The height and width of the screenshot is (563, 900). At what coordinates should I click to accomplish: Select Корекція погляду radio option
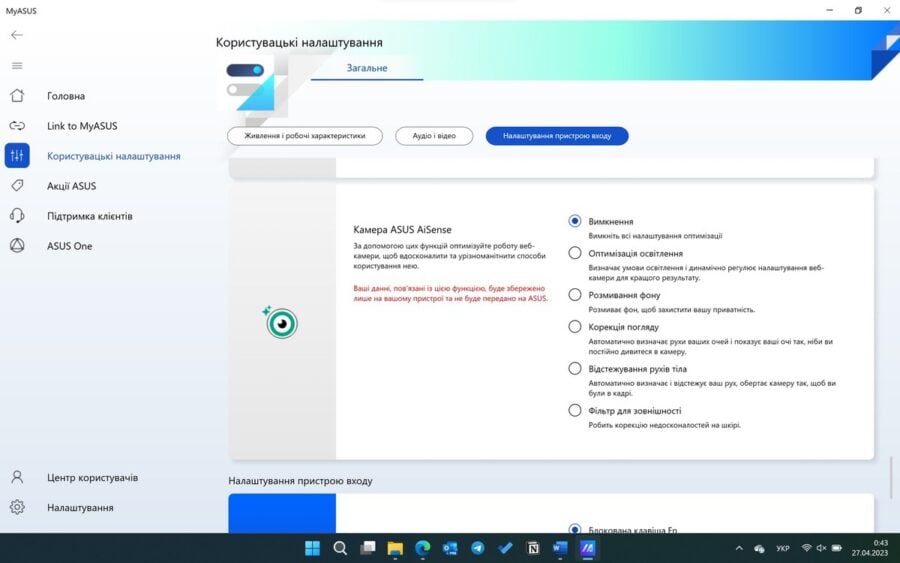point(575,327)
